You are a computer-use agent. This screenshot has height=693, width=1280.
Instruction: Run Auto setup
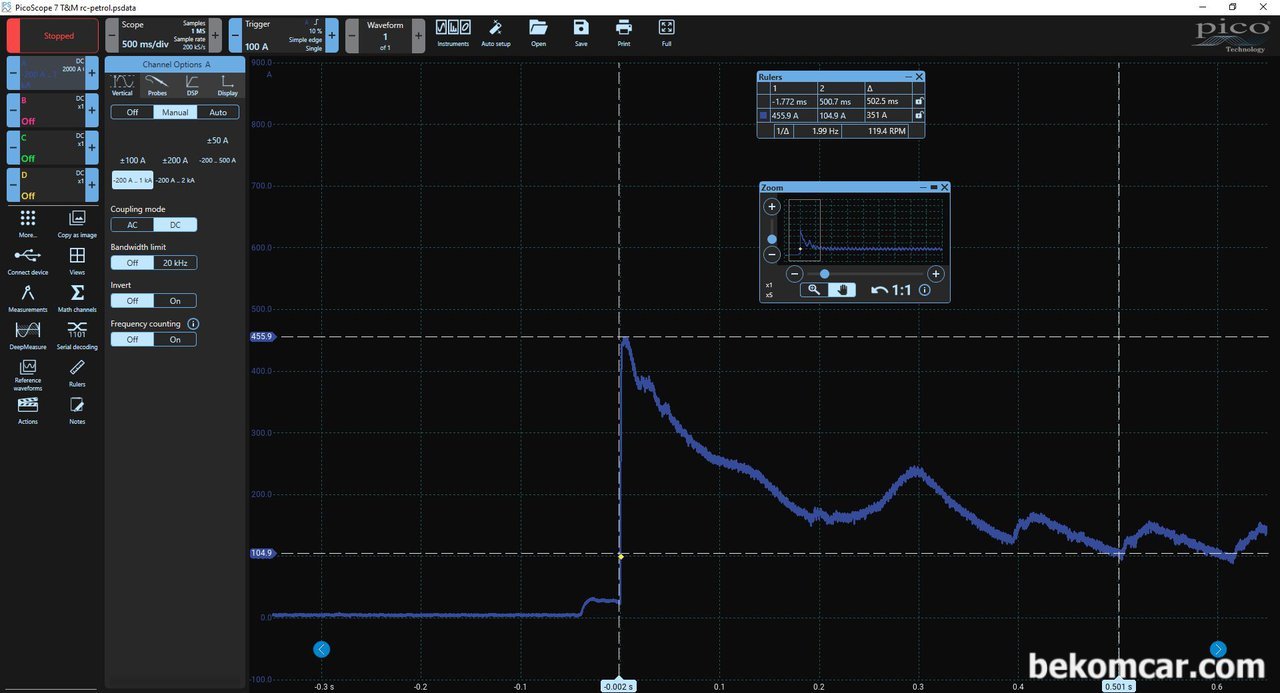click(496, 33)
